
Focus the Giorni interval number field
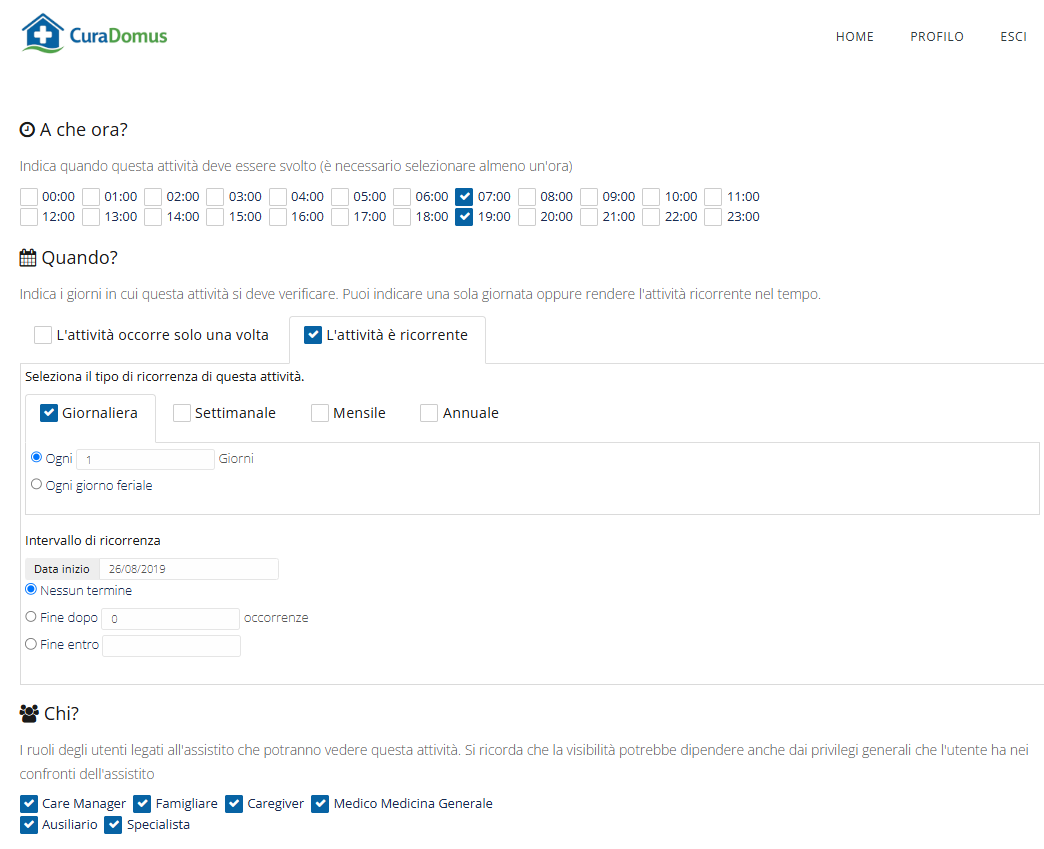tap(146, 459)
